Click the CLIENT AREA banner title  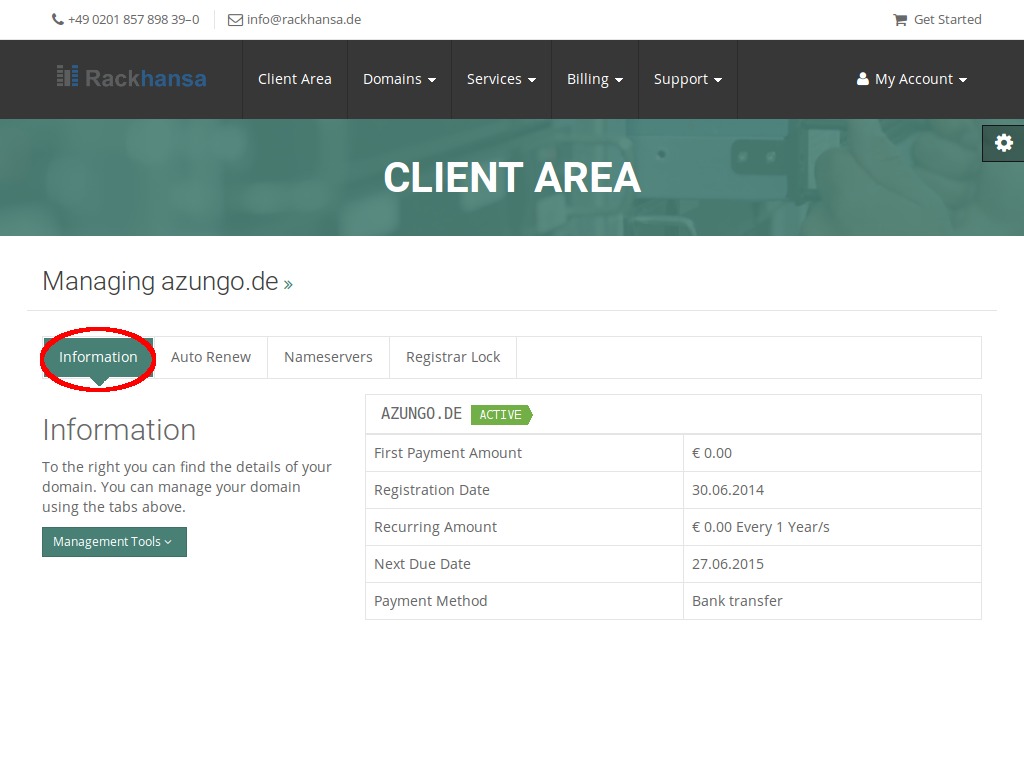[x=512, y=178]
